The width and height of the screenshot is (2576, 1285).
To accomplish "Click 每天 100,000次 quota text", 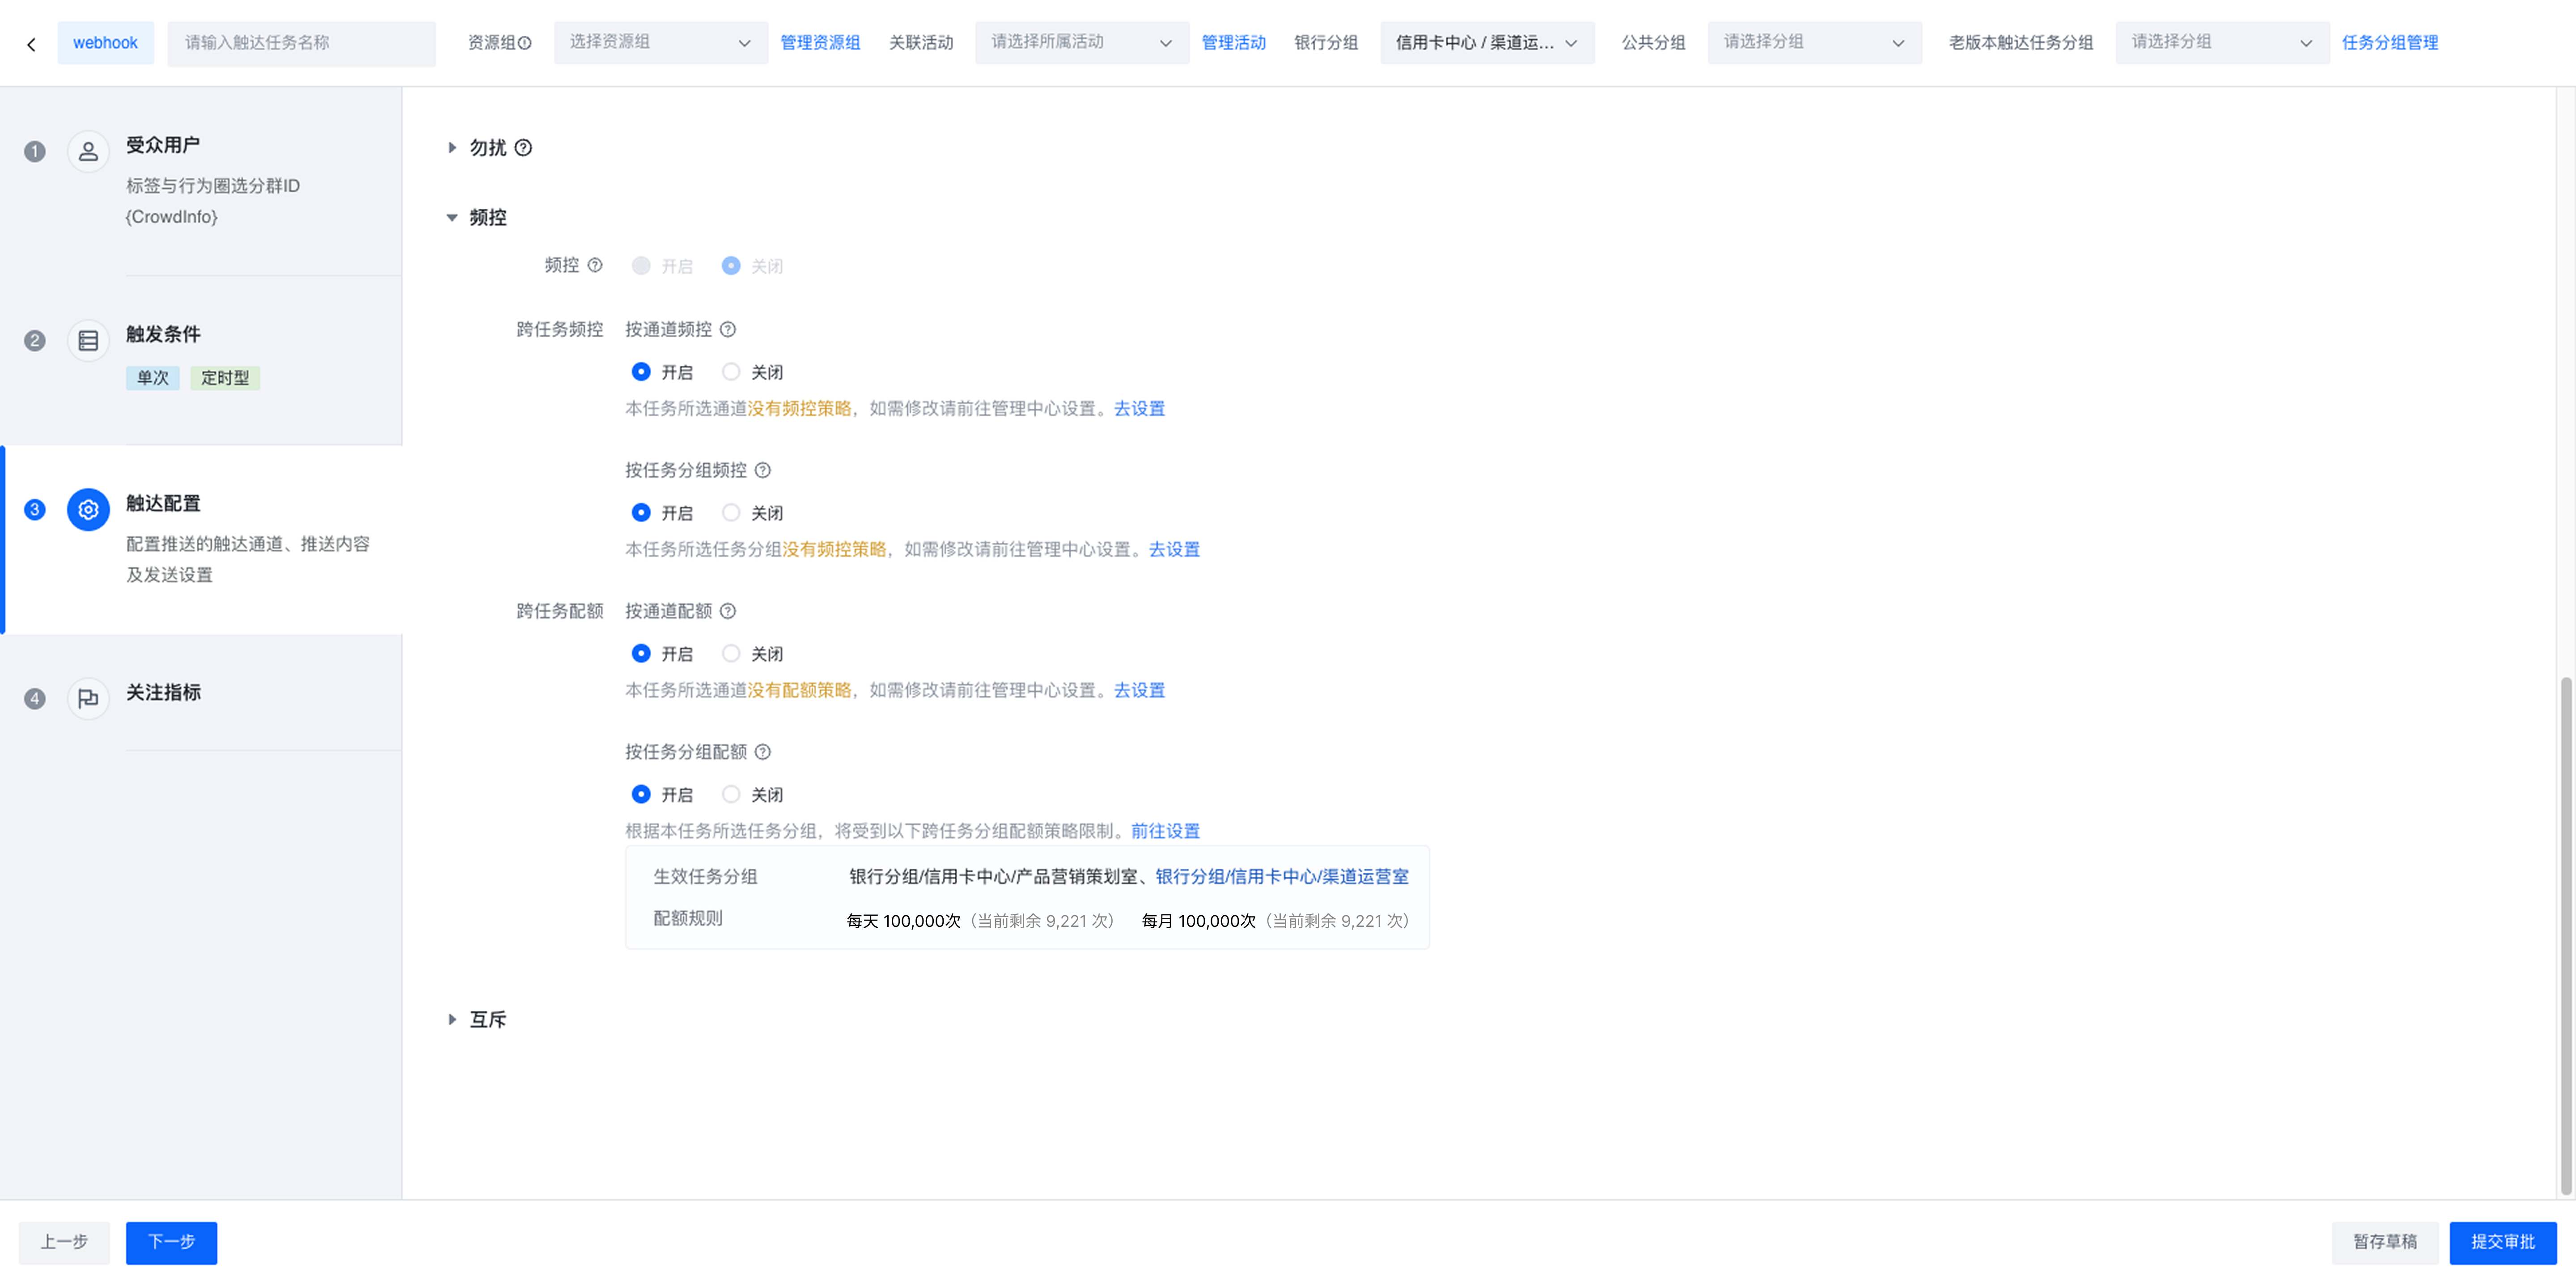I will click(x=903, y=921).
